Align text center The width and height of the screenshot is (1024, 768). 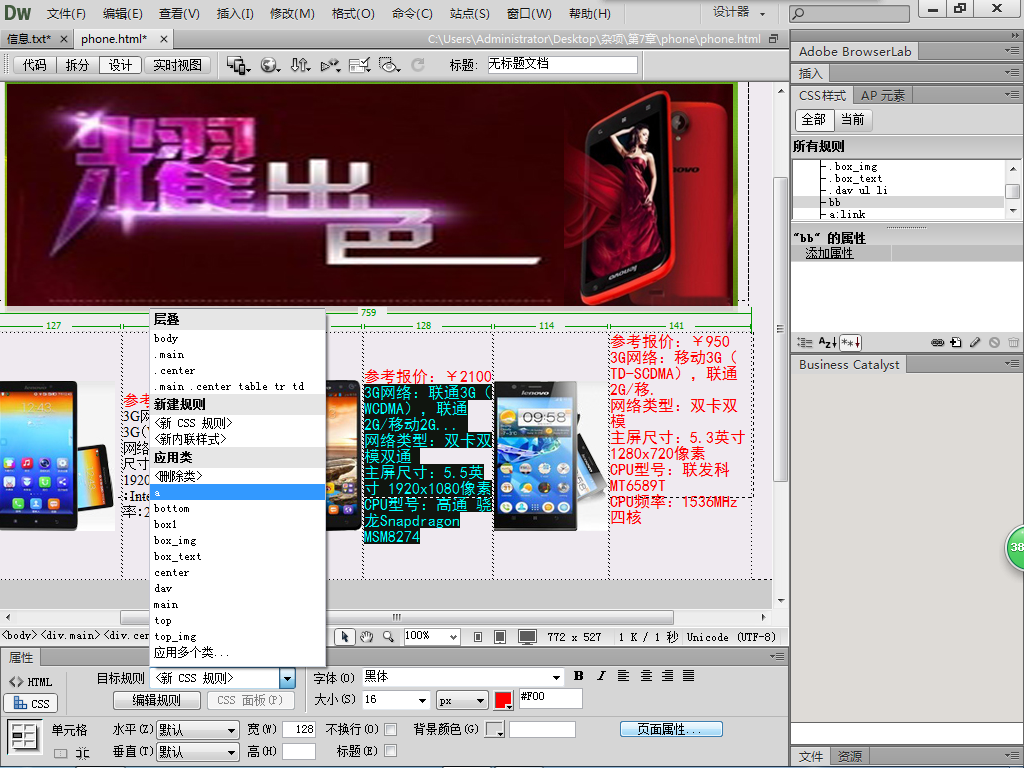click(x=646, y=676)
